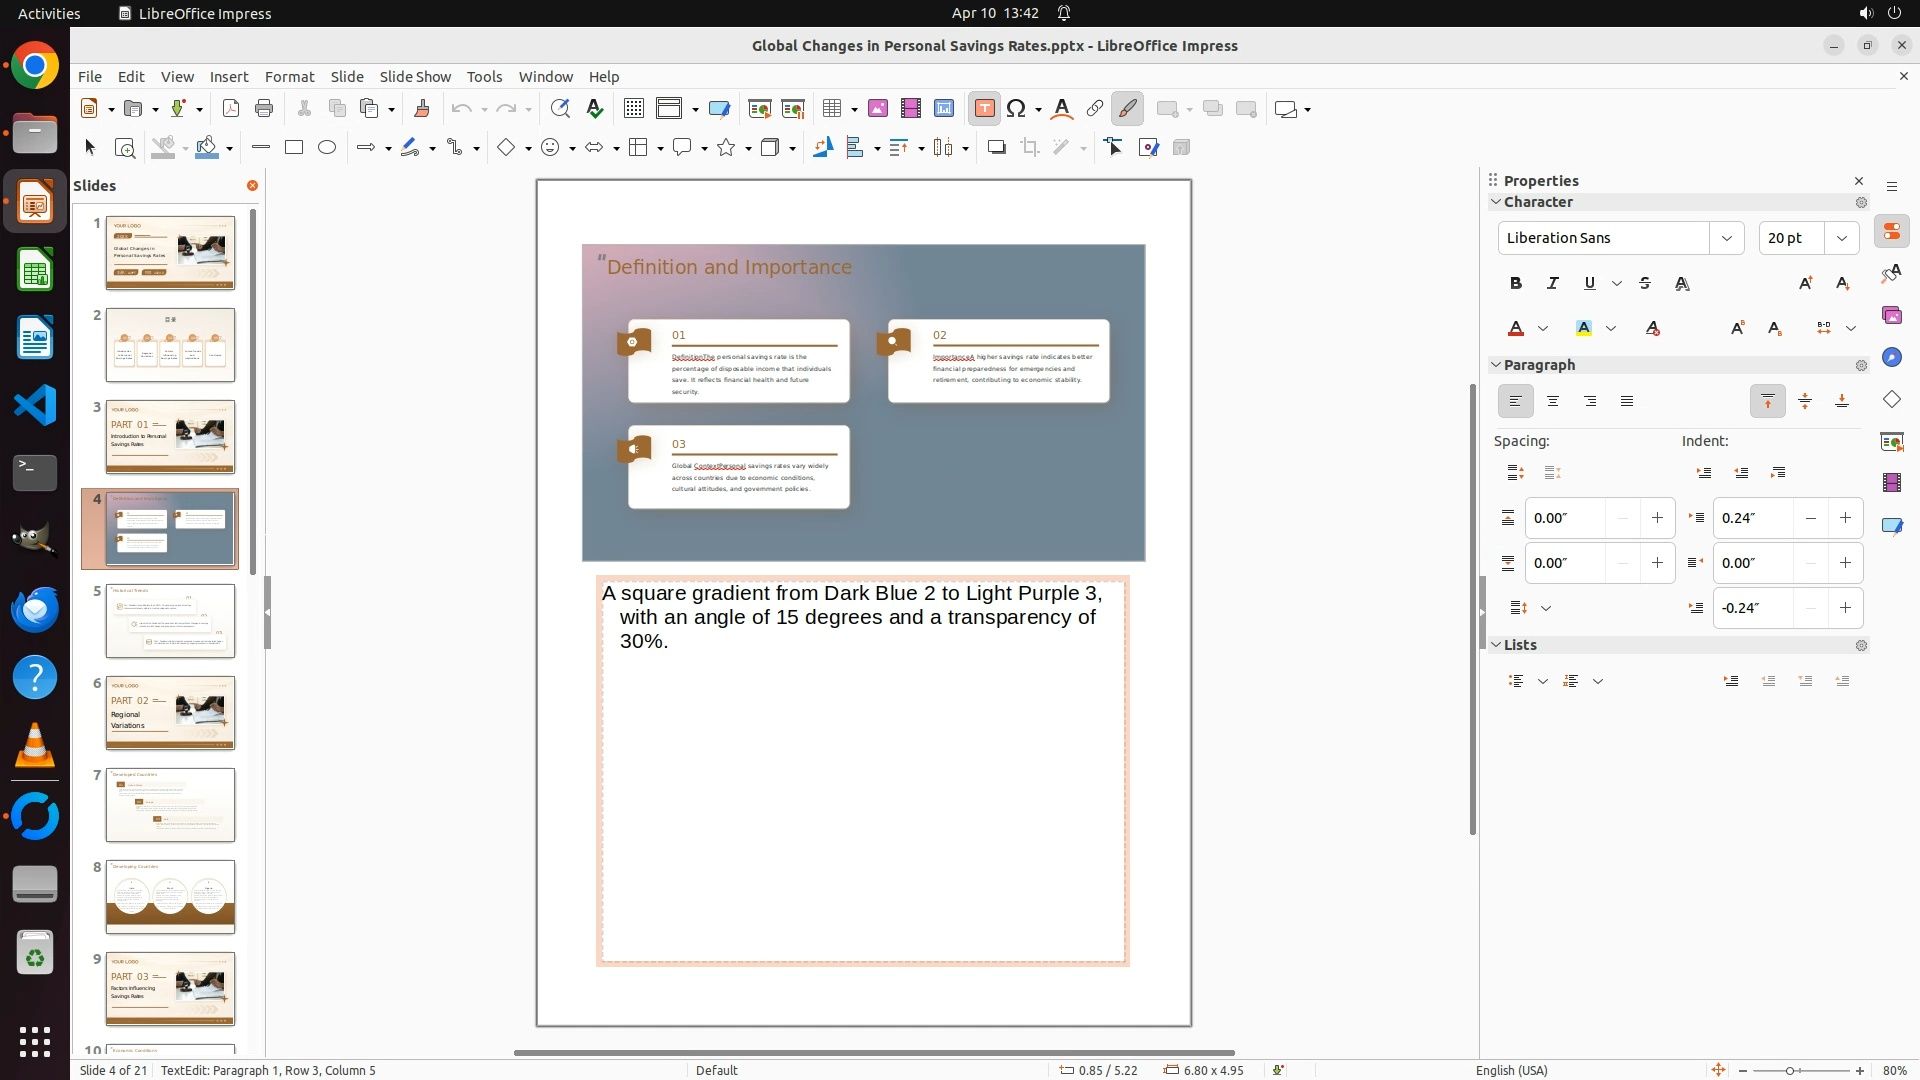Select slide 6 thumbnail Regional Variations
The image size is (1920, 1080).
[170, 713]
